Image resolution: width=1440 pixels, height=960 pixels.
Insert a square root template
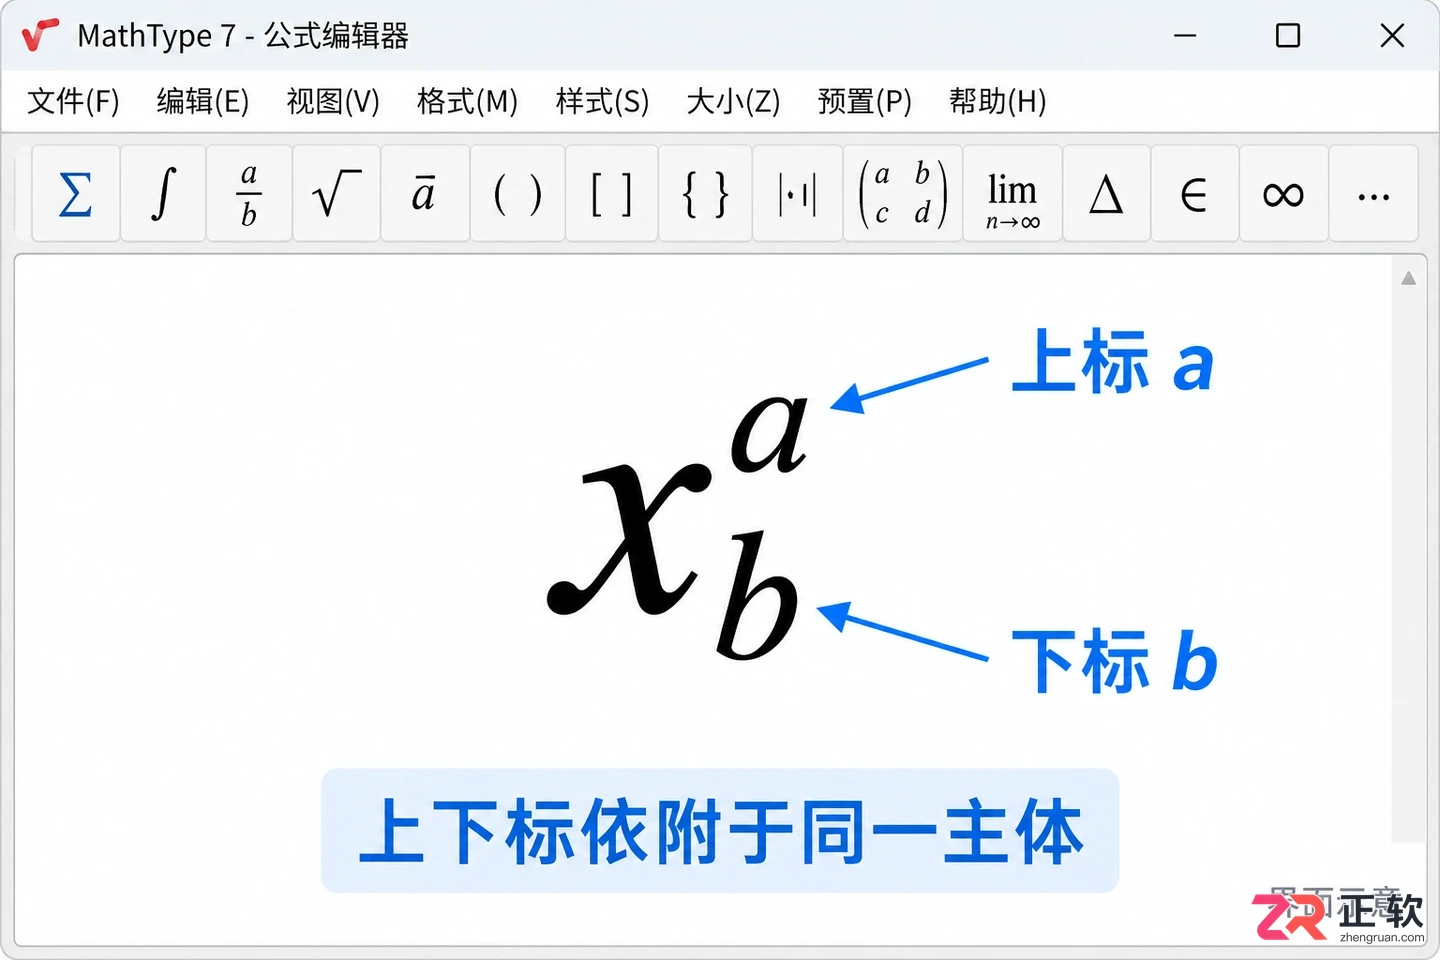pos(336,194)
